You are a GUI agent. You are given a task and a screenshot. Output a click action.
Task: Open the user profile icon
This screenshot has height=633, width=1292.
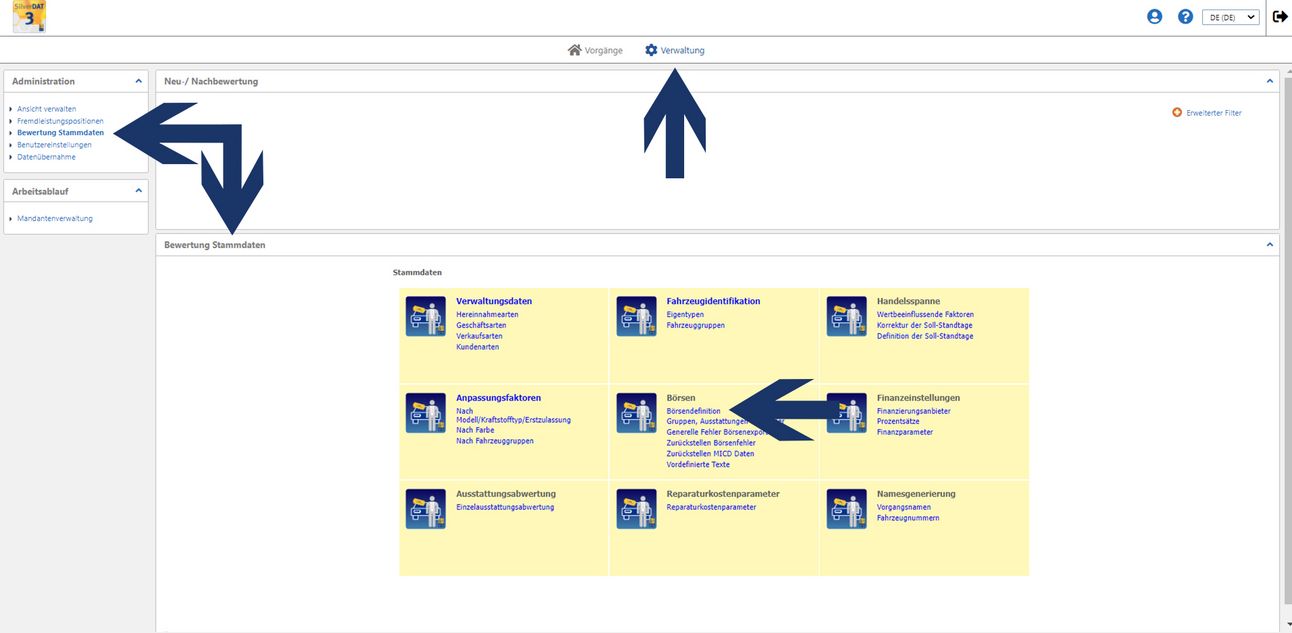1155,17
